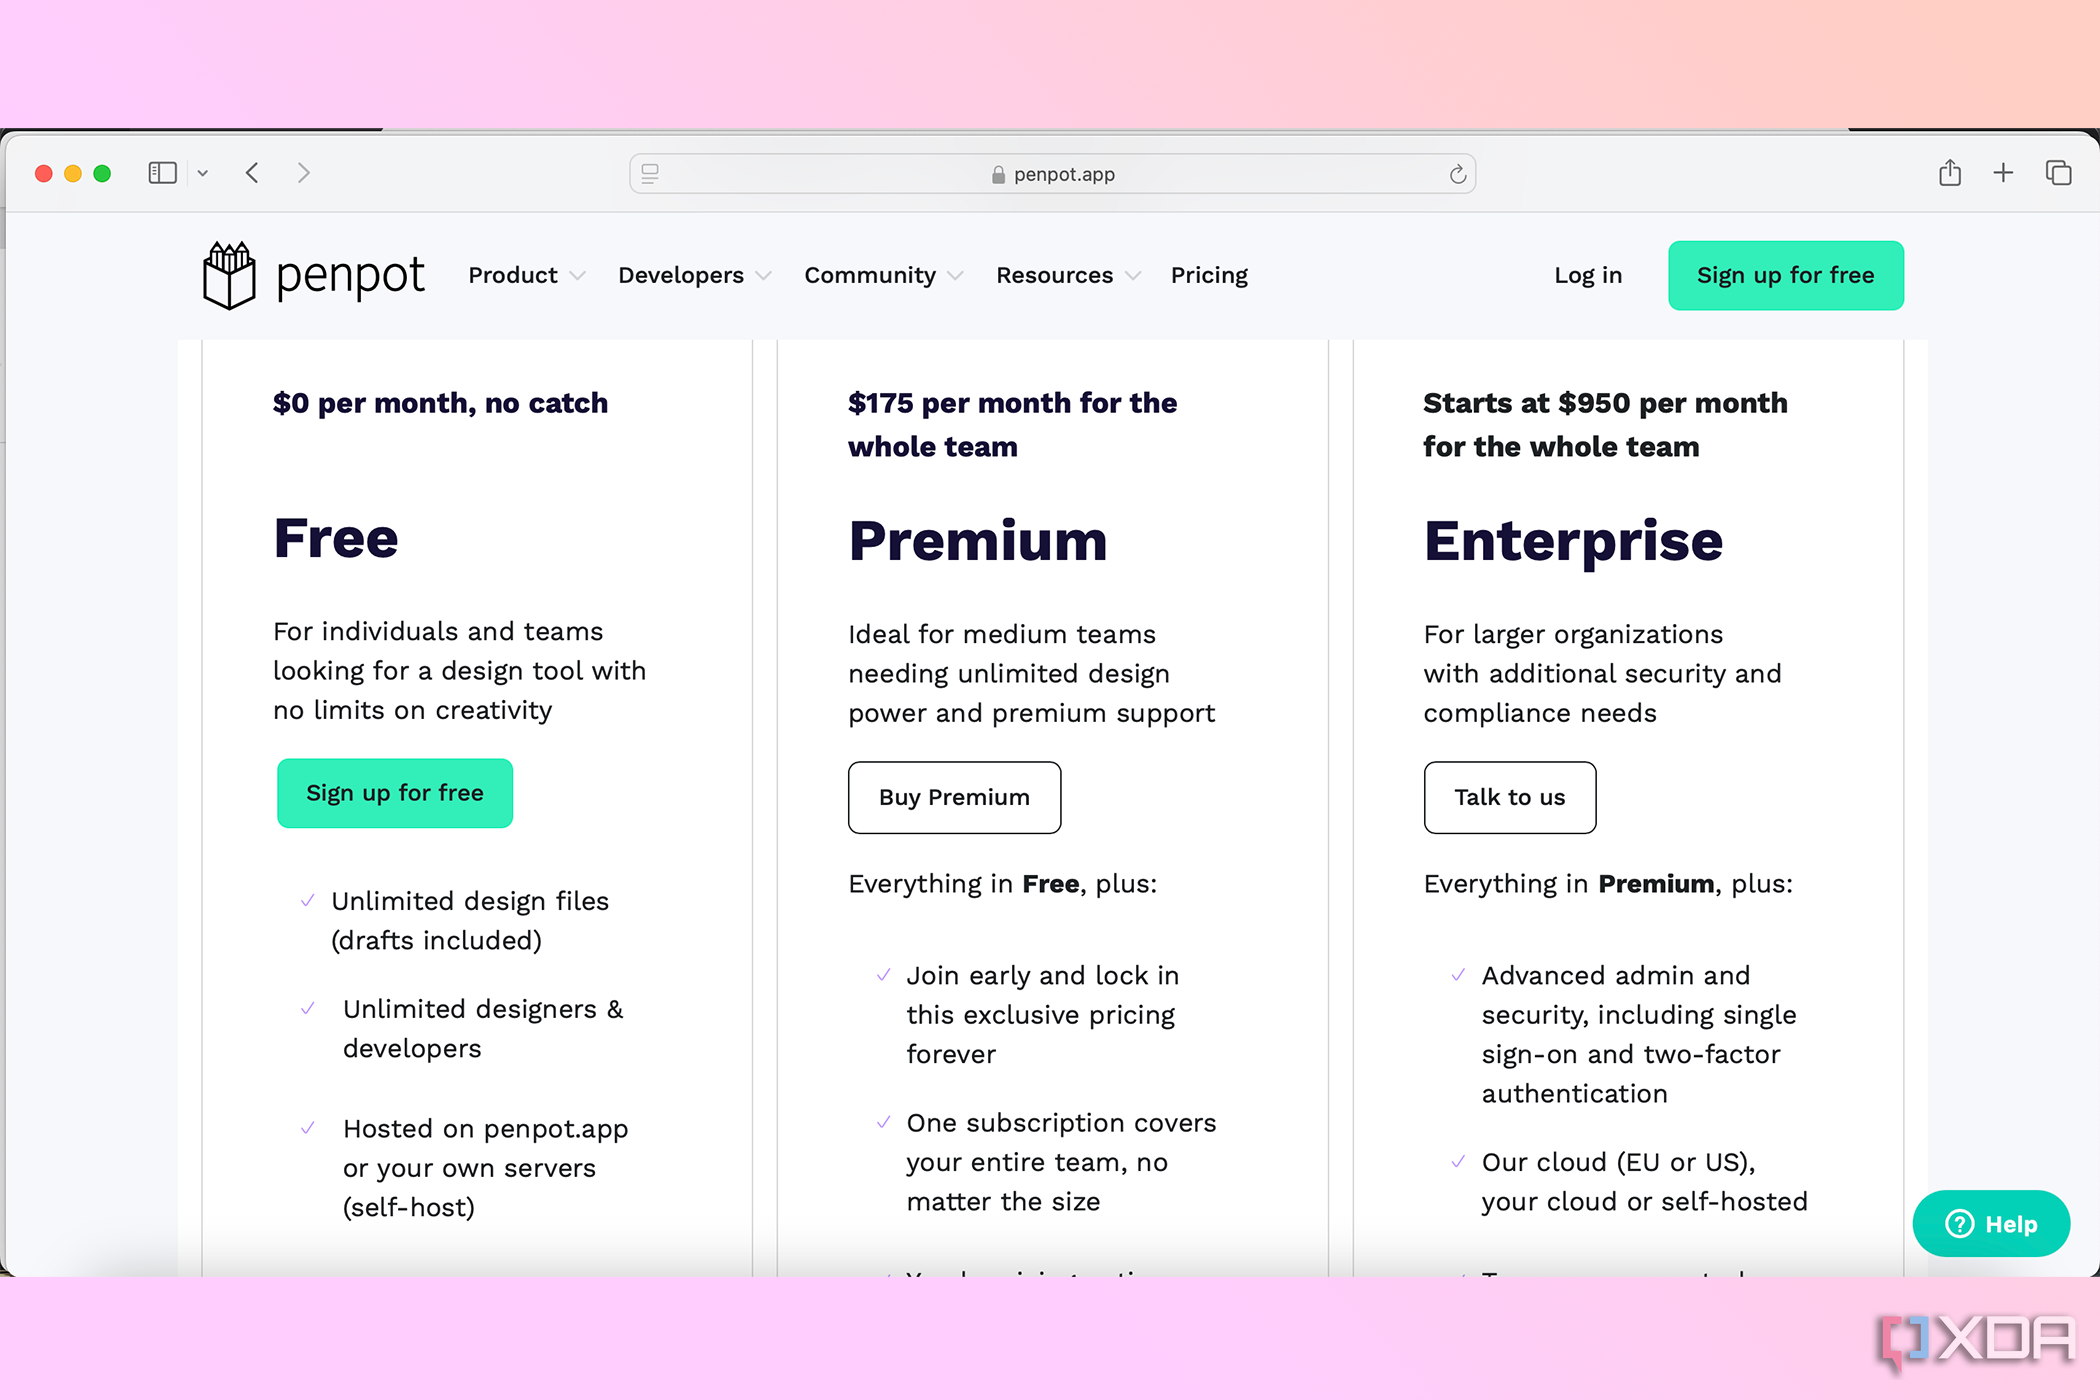Click the page reload icon
The height and width of the screenshot is (1400, 2100).
coord(1455,173)
